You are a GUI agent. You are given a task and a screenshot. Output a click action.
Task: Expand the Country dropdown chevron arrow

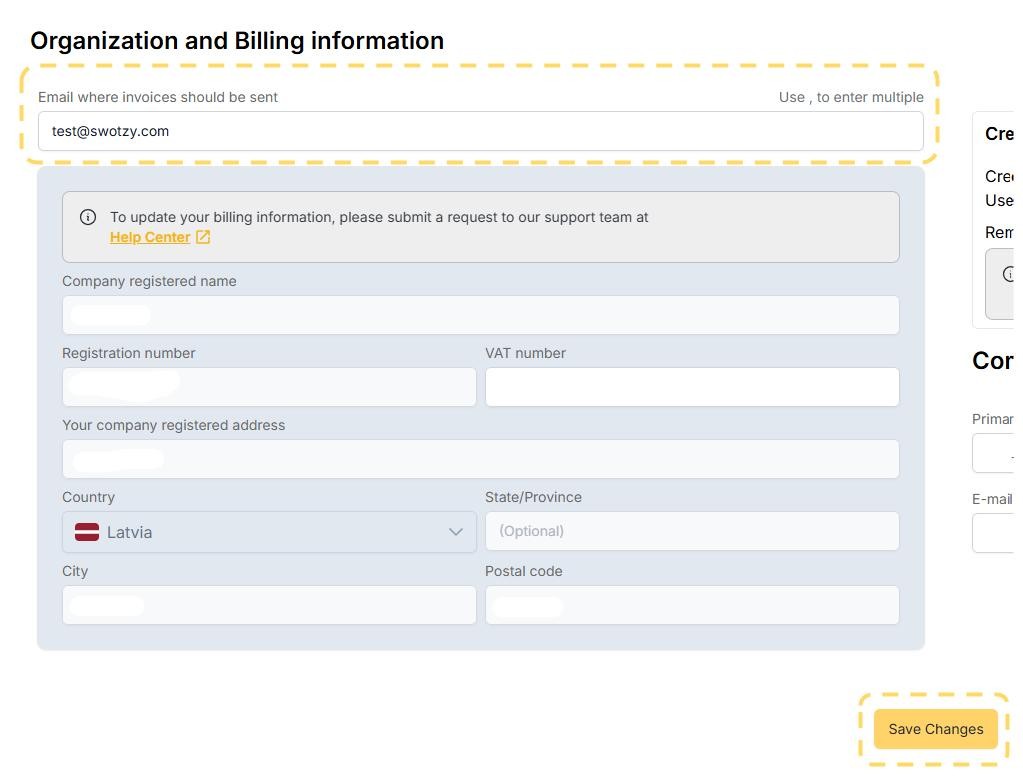(456, 532)
